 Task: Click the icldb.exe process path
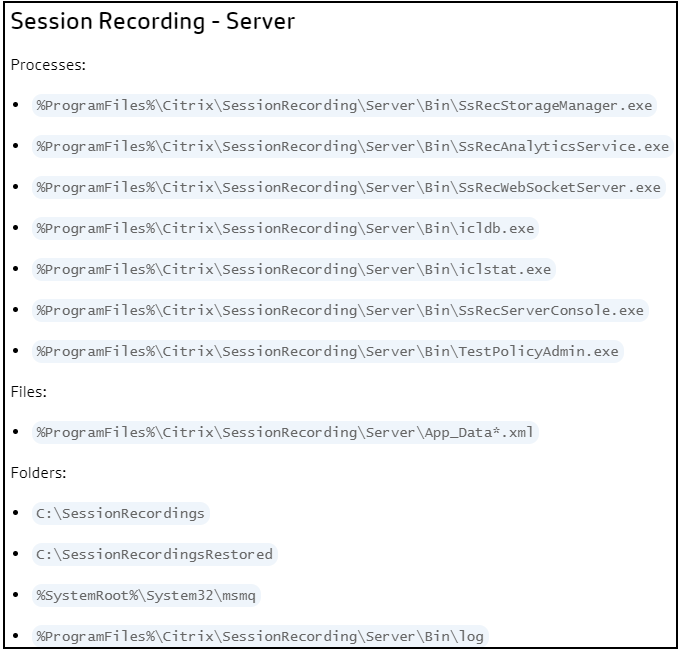point(285,229)
